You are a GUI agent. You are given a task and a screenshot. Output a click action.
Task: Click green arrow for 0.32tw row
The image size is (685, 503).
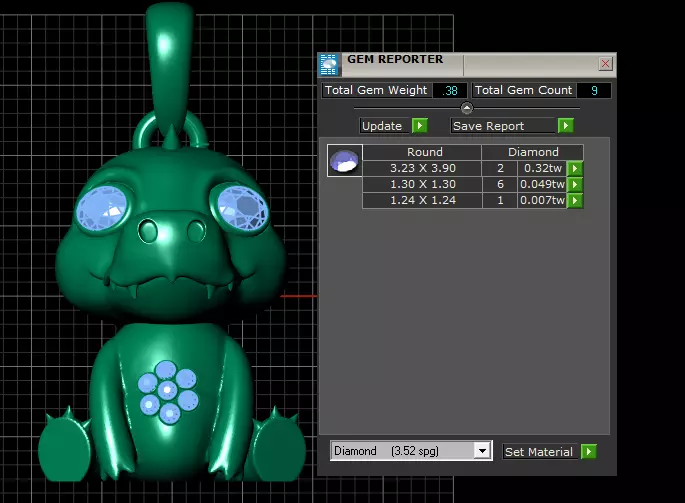pyautogui.click(x=575, y=168)
